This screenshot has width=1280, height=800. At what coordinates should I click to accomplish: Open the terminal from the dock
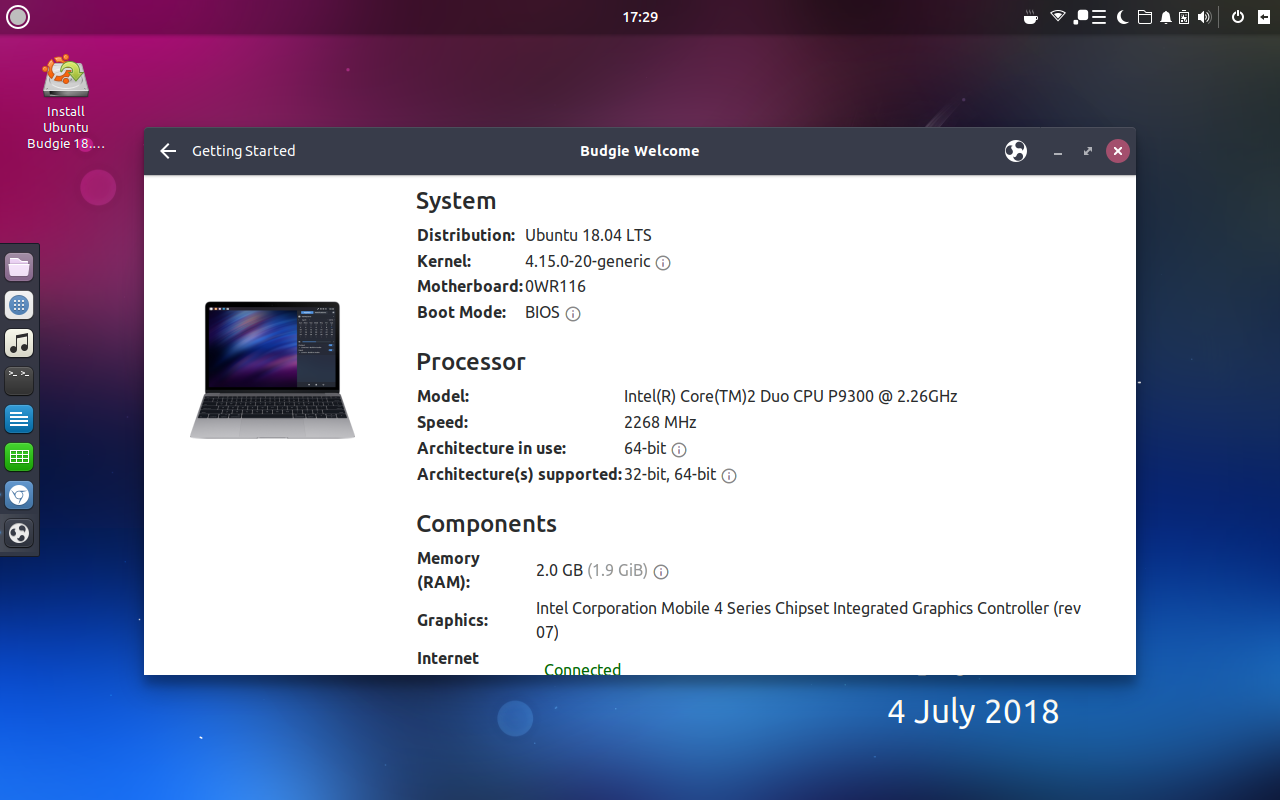(19, 381)
